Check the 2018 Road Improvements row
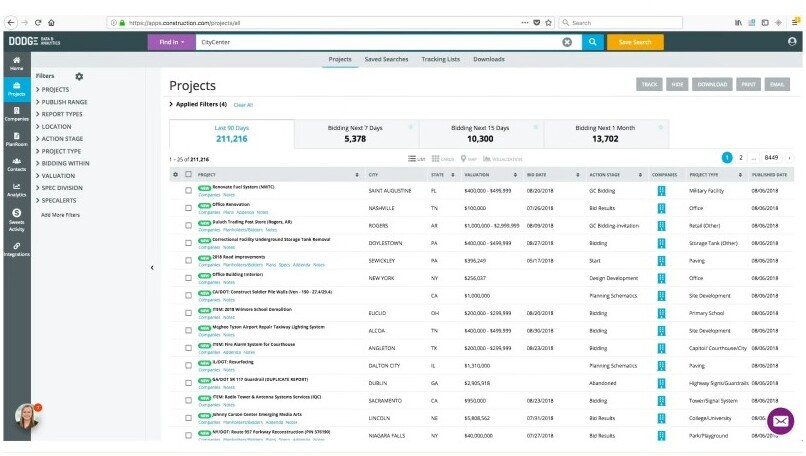This screenshot has width=806, height=456. tap(188, 260)
